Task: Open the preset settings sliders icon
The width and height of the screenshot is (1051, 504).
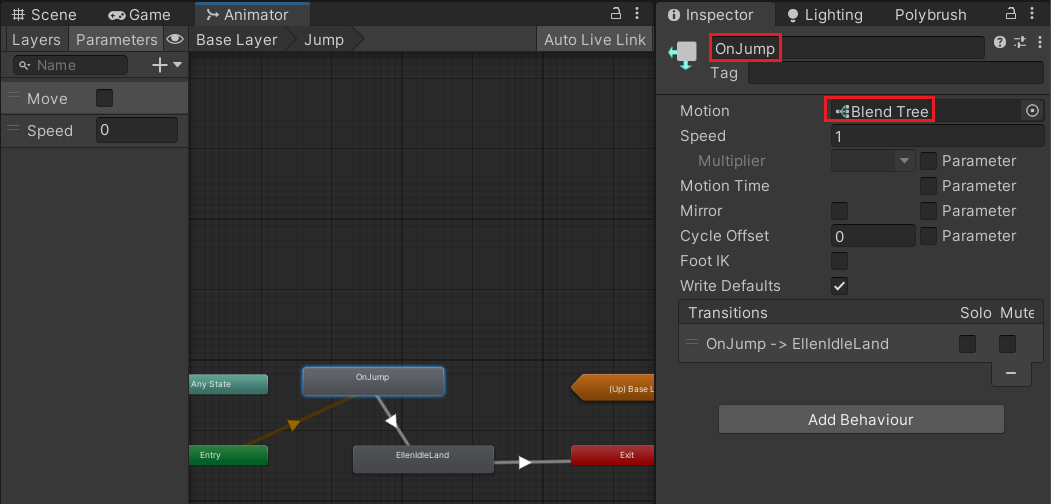Action: [x=1019, y=43]
